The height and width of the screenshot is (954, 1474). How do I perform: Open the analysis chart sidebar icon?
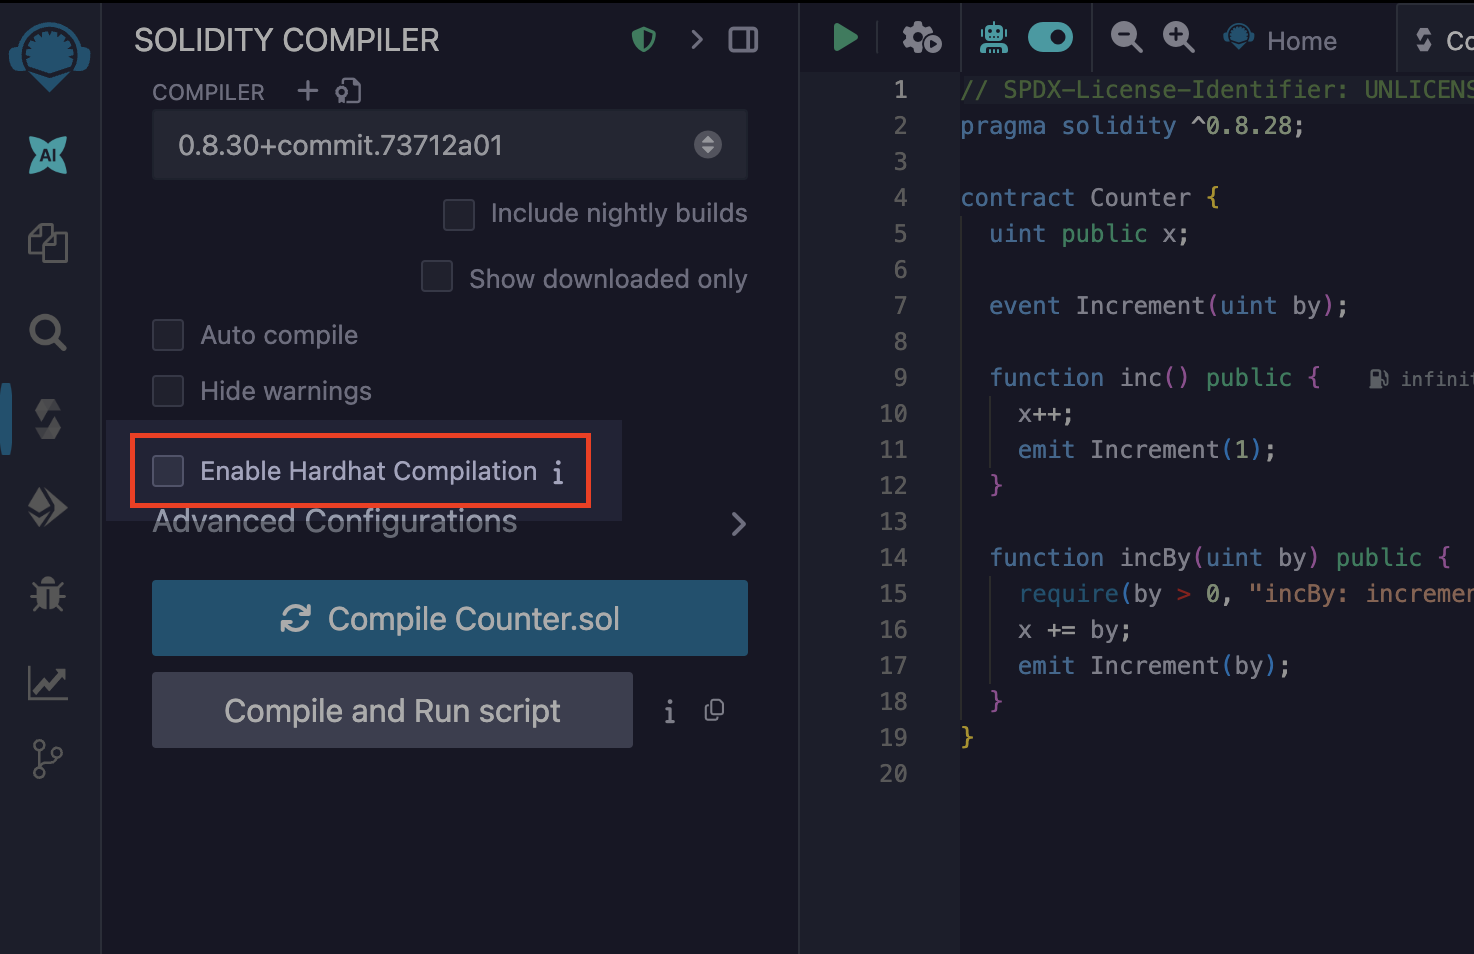pos(48,683)
